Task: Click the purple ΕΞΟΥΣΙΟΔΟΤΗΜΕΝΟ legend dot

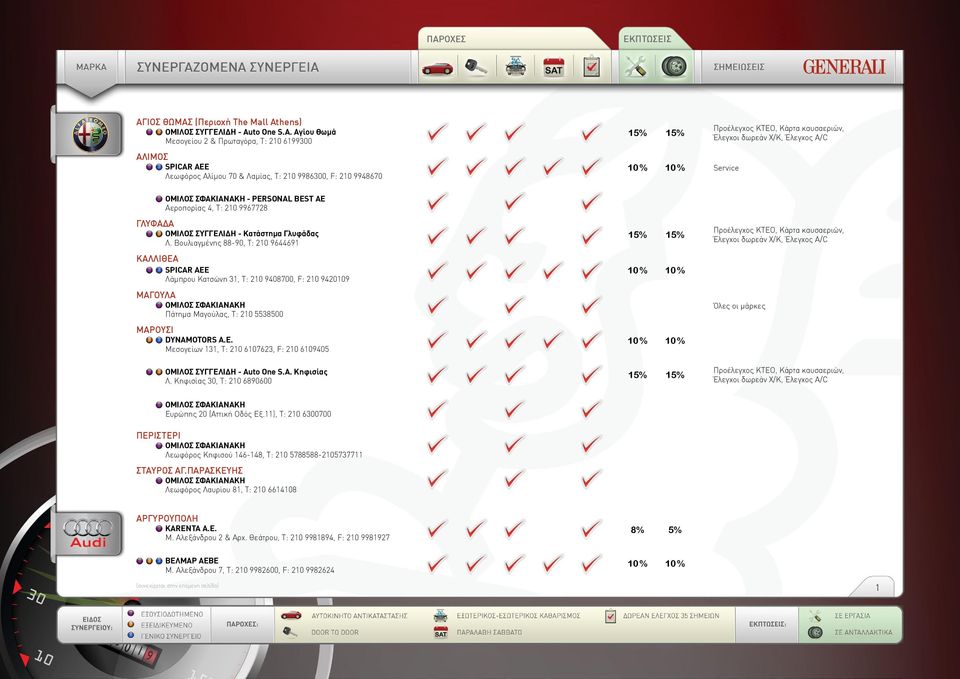Action: tap(130, 613)
